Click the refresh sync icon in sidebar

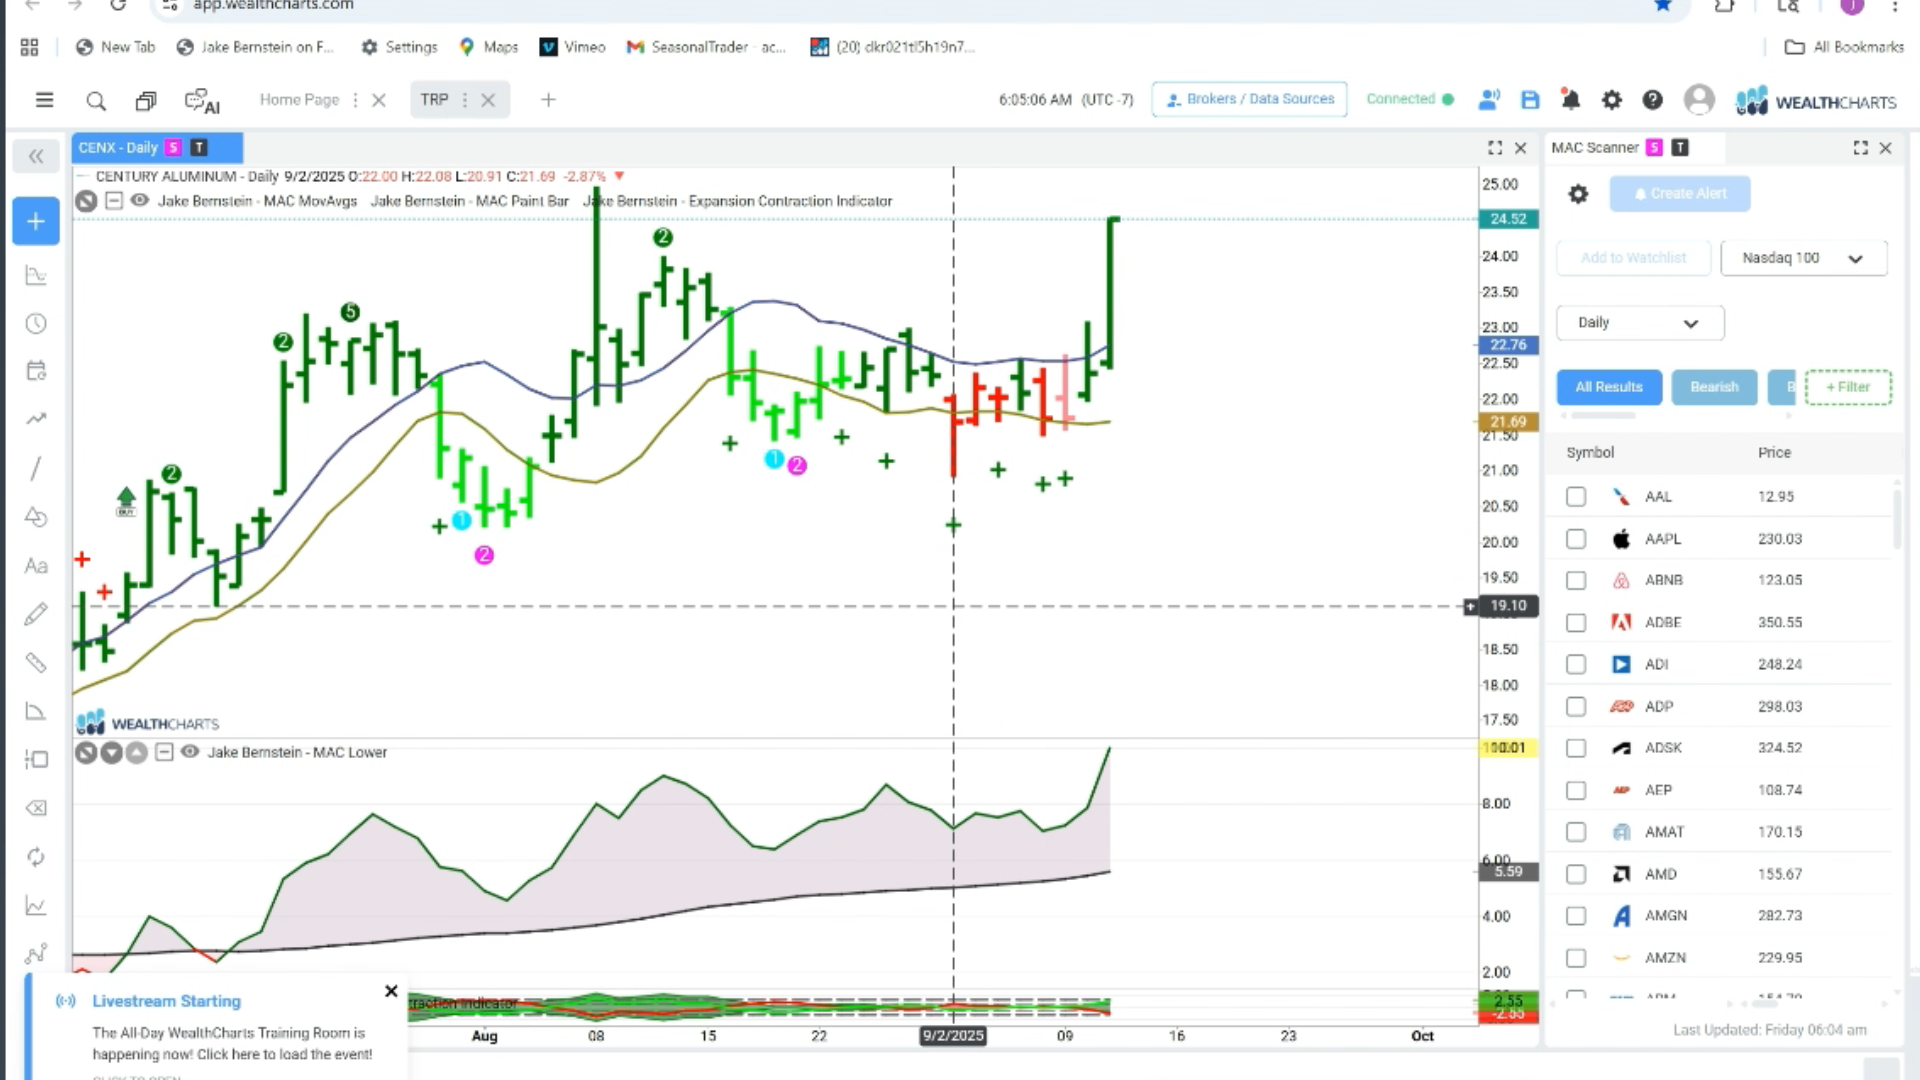(36, 857)
